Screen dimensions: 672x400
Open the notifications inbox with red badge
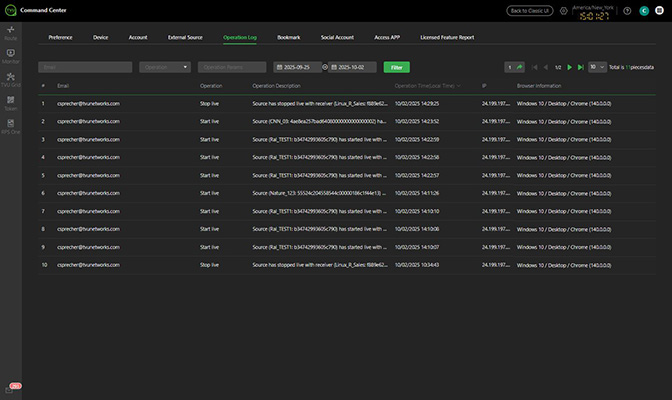tap(12, 388)
